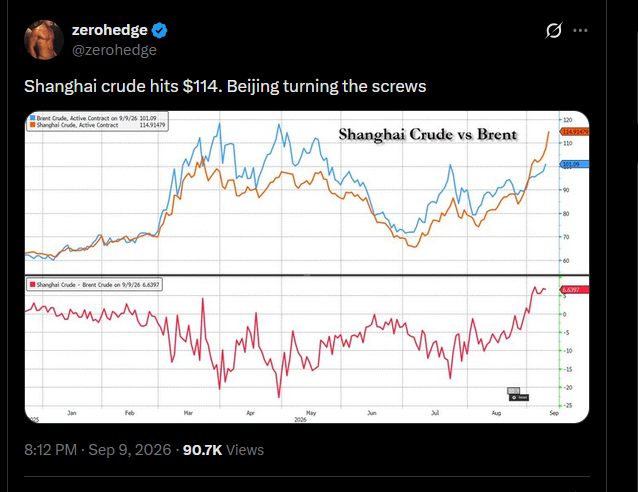Click the blue Brent Crude legend swatch
This screenshot has height=492, width=638.
pyautogui.click(x=33, y=118)
